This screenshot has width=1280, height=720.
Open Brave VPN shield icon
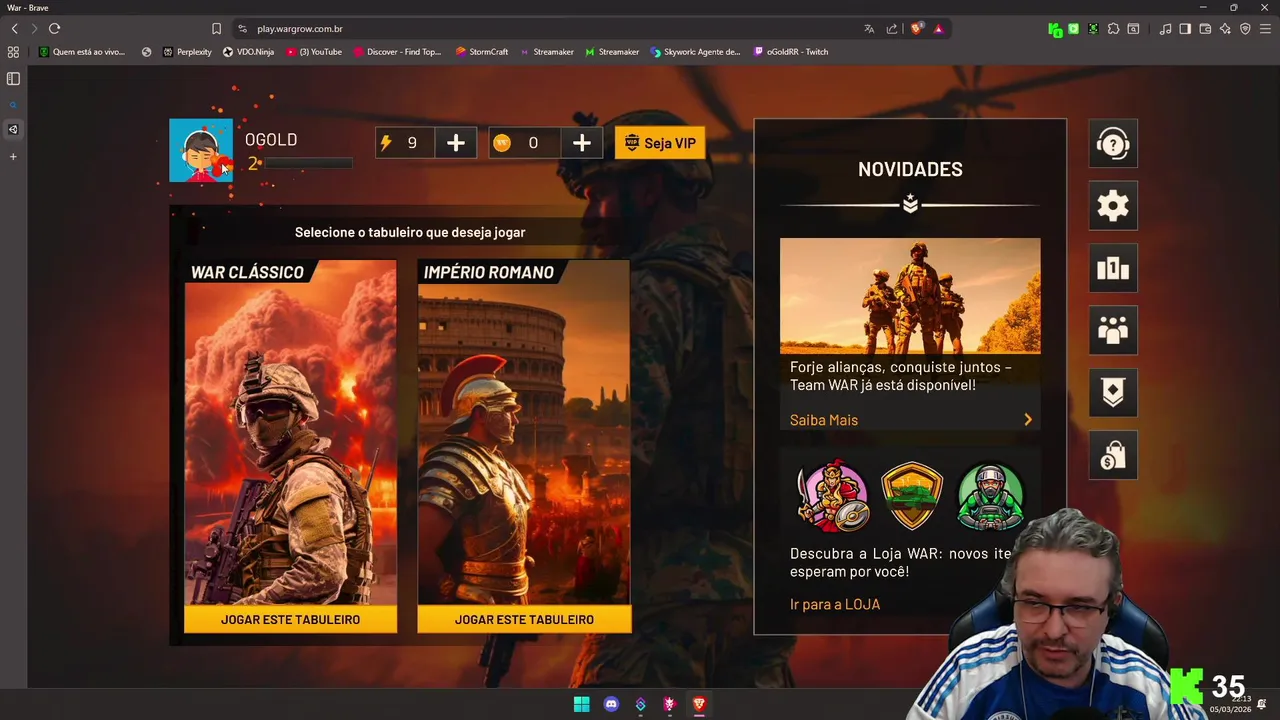[x=1245, y=29]
